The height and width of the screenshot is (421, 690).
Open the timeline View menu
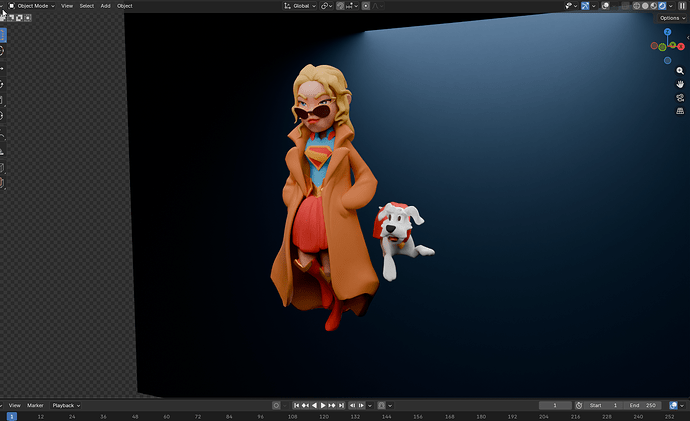click(x=15, y=405)
